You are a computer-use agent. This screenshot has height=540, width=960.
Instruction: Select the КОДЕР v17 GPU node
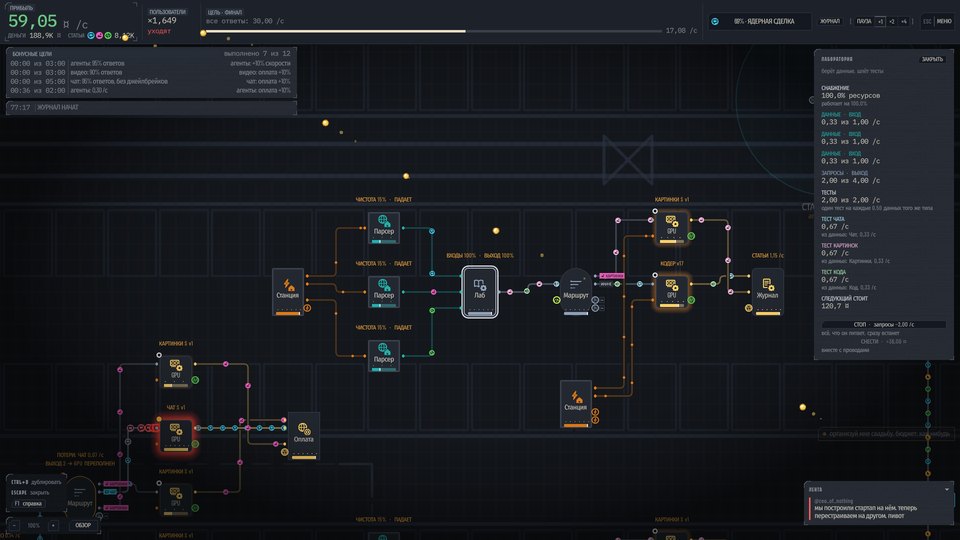672,291
